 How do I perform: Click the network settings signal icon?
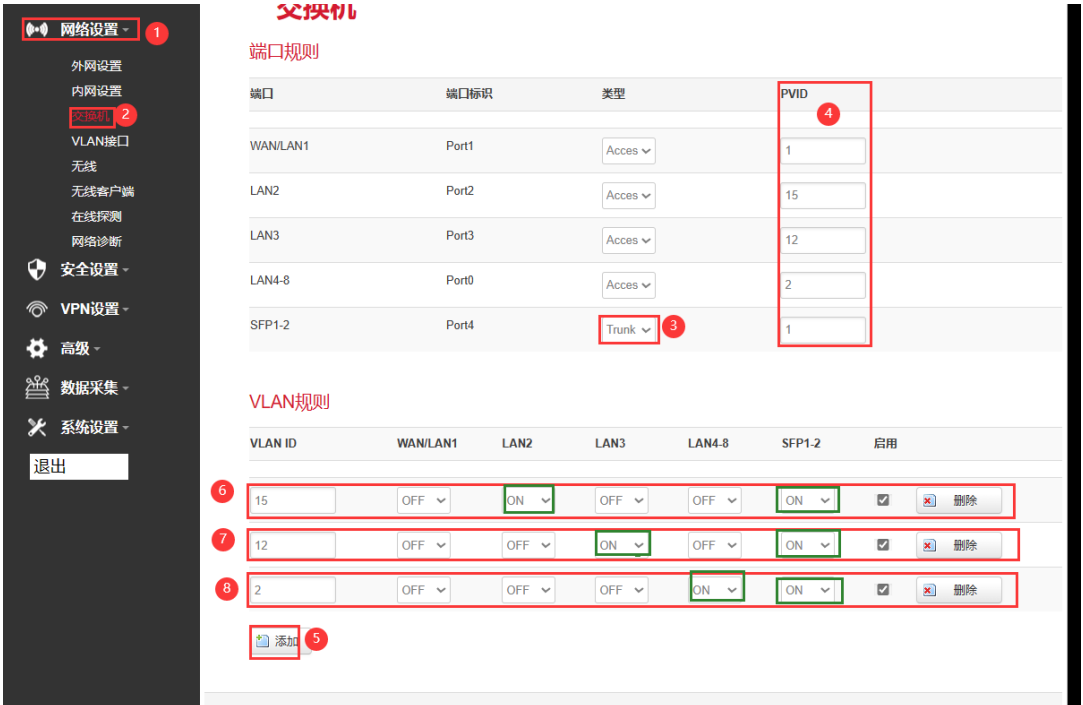(36, 30)
